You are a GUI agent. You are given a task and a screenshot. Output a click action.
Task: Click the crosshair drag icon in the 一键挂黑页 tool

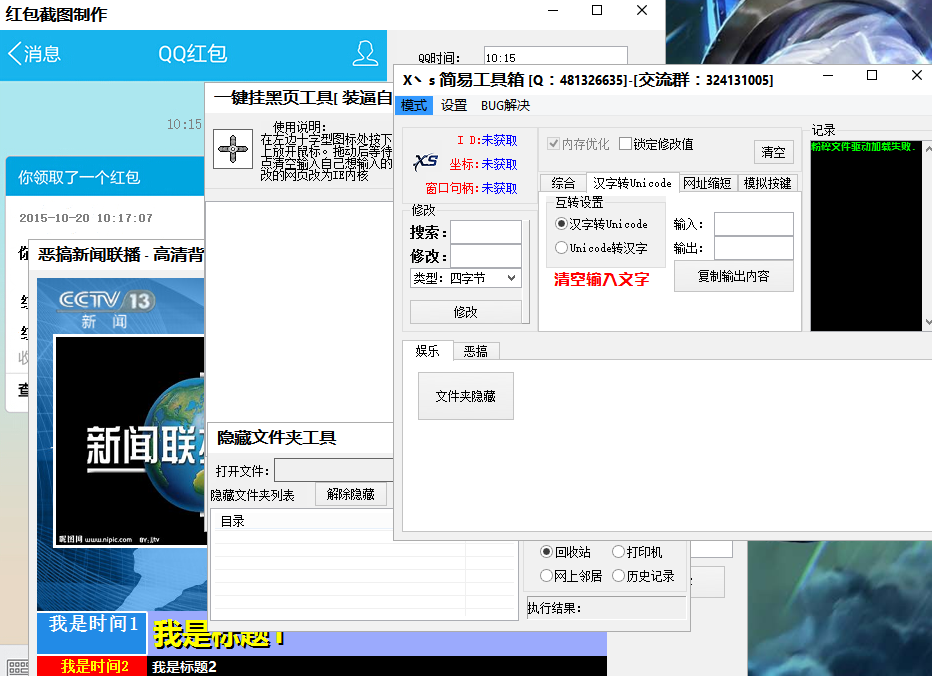click(x=233, y=149)
